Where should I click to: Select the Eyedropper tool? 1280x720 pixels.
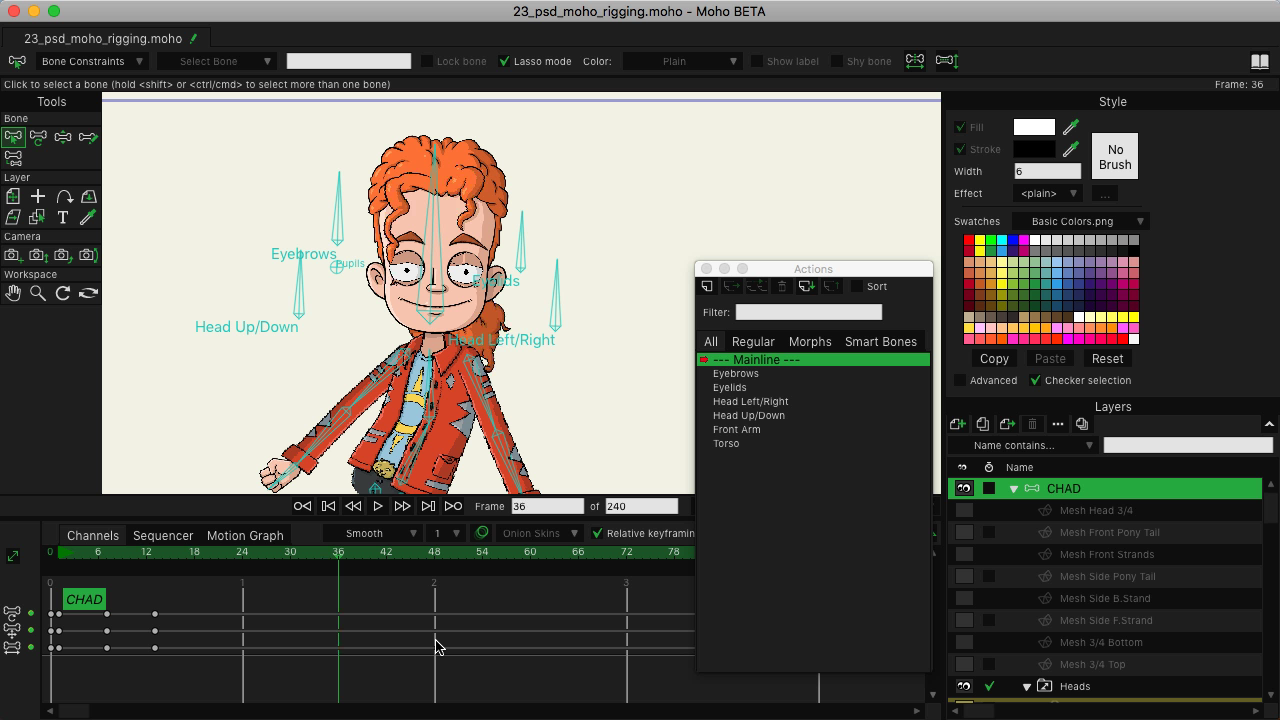[x=89, y=217]
